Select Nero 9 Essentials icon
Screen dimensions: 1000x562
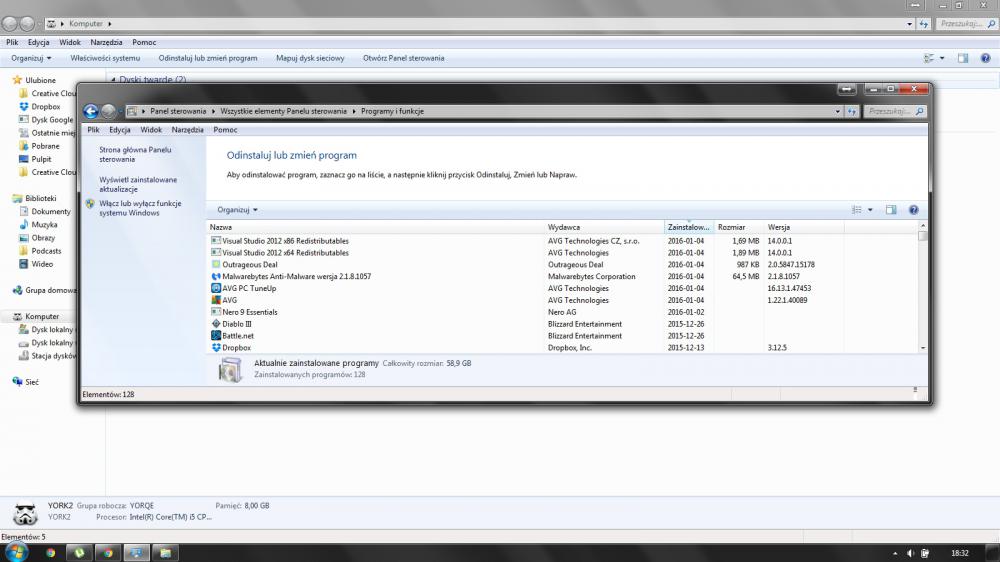pos(216,312)
